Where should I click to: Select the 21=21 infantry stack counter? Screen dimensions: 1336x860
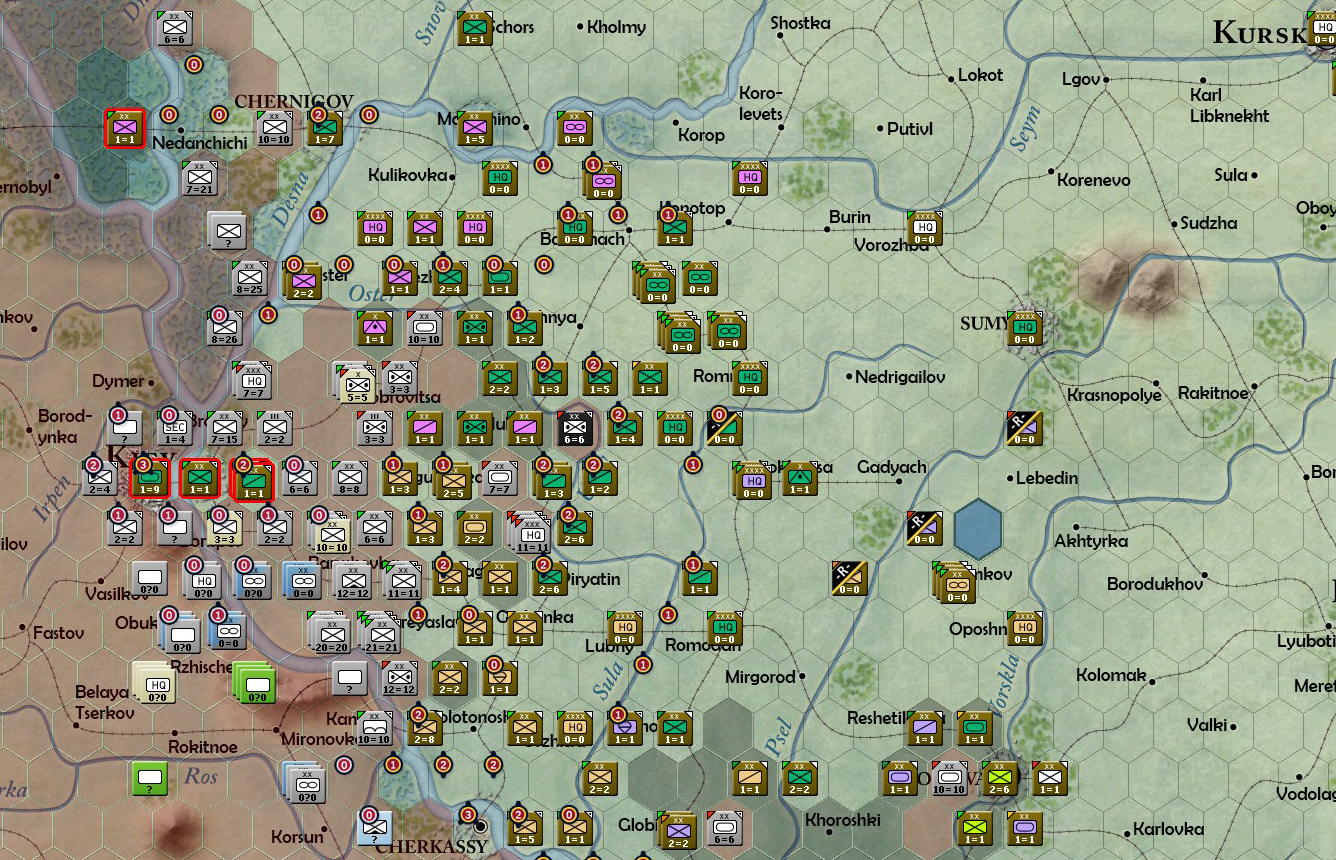click(x=381, y=633)
